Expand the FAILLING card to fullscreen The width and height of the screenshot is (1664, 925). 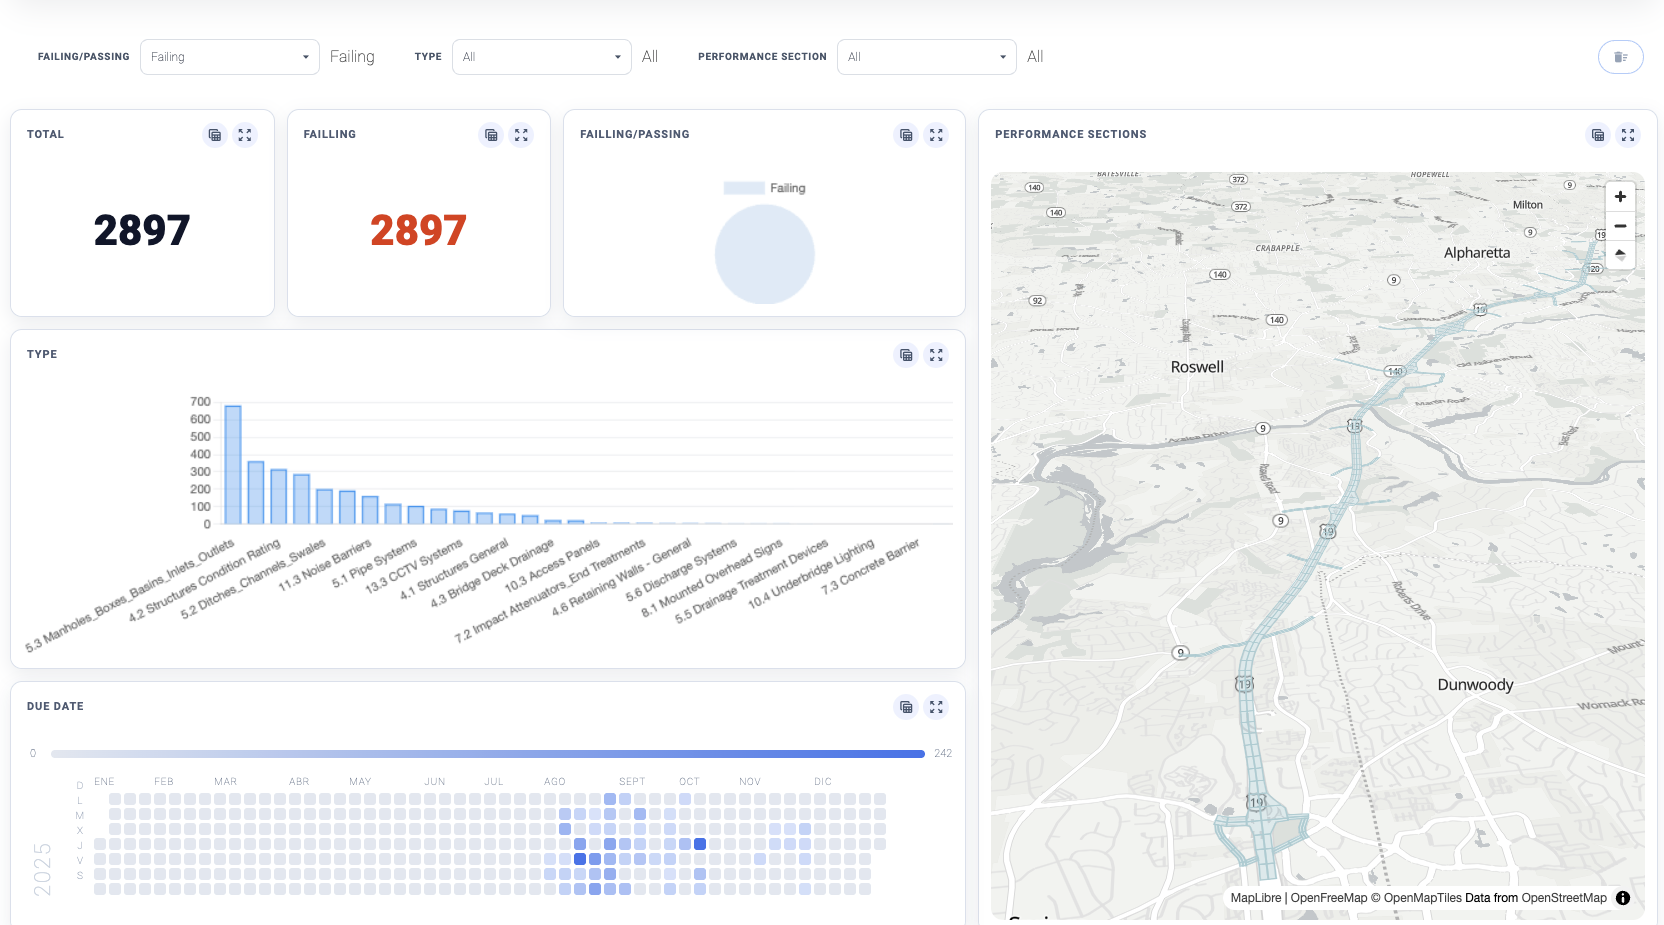coord(521,135)
